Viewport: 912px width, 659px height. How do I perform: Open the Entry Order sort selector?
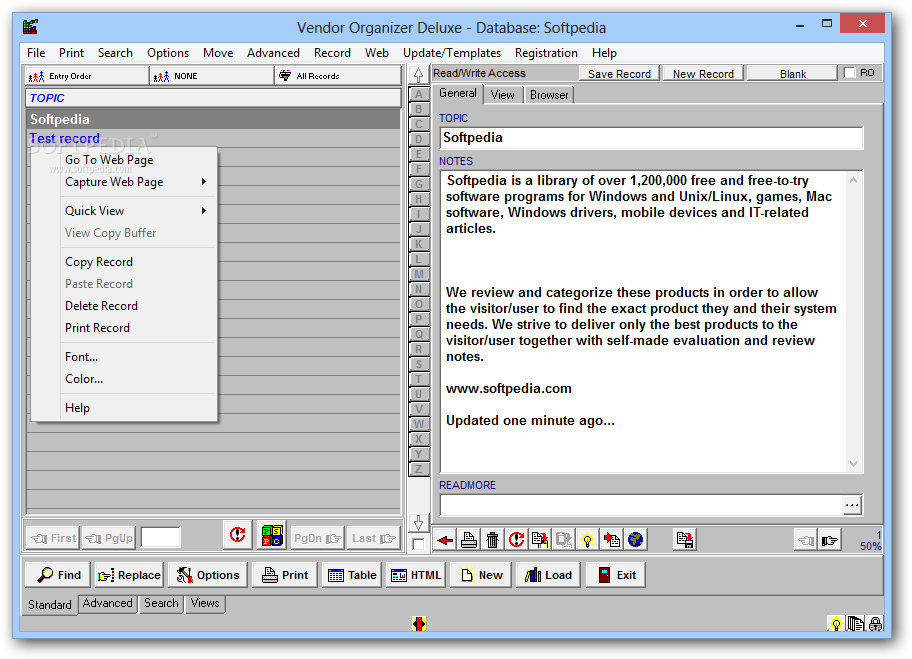[x=87, y=76]
